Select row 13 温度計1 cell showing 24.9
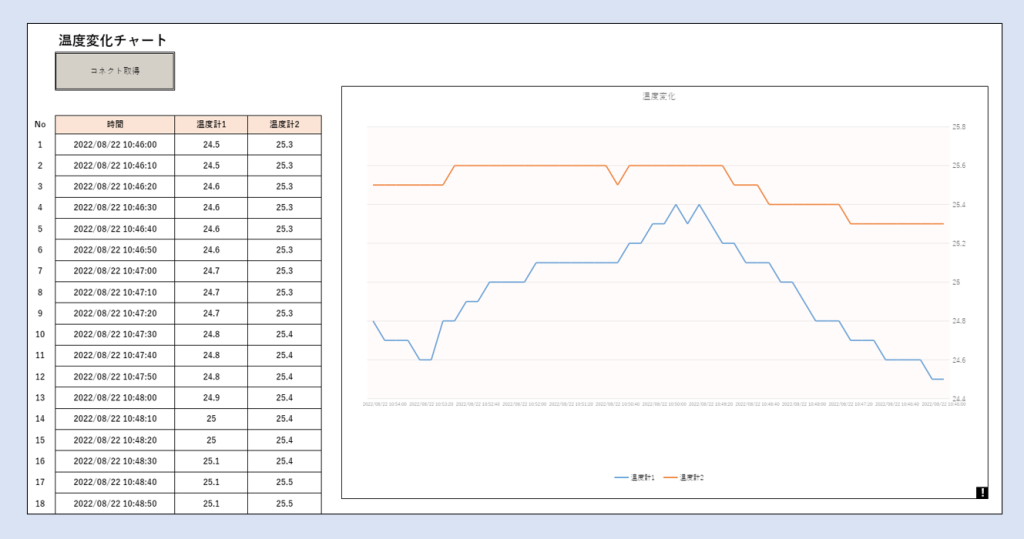 pos(211,398)
